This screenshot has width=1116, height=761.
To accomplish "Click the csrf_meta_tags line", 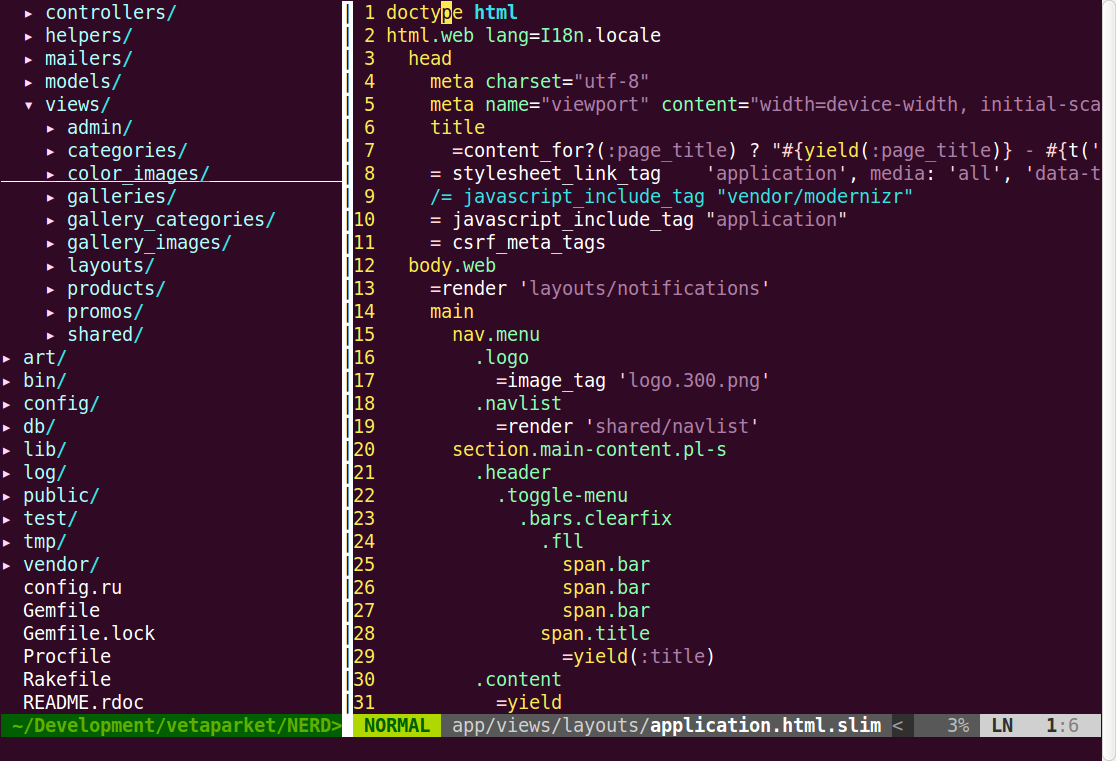I will click(x=517, y=242).
